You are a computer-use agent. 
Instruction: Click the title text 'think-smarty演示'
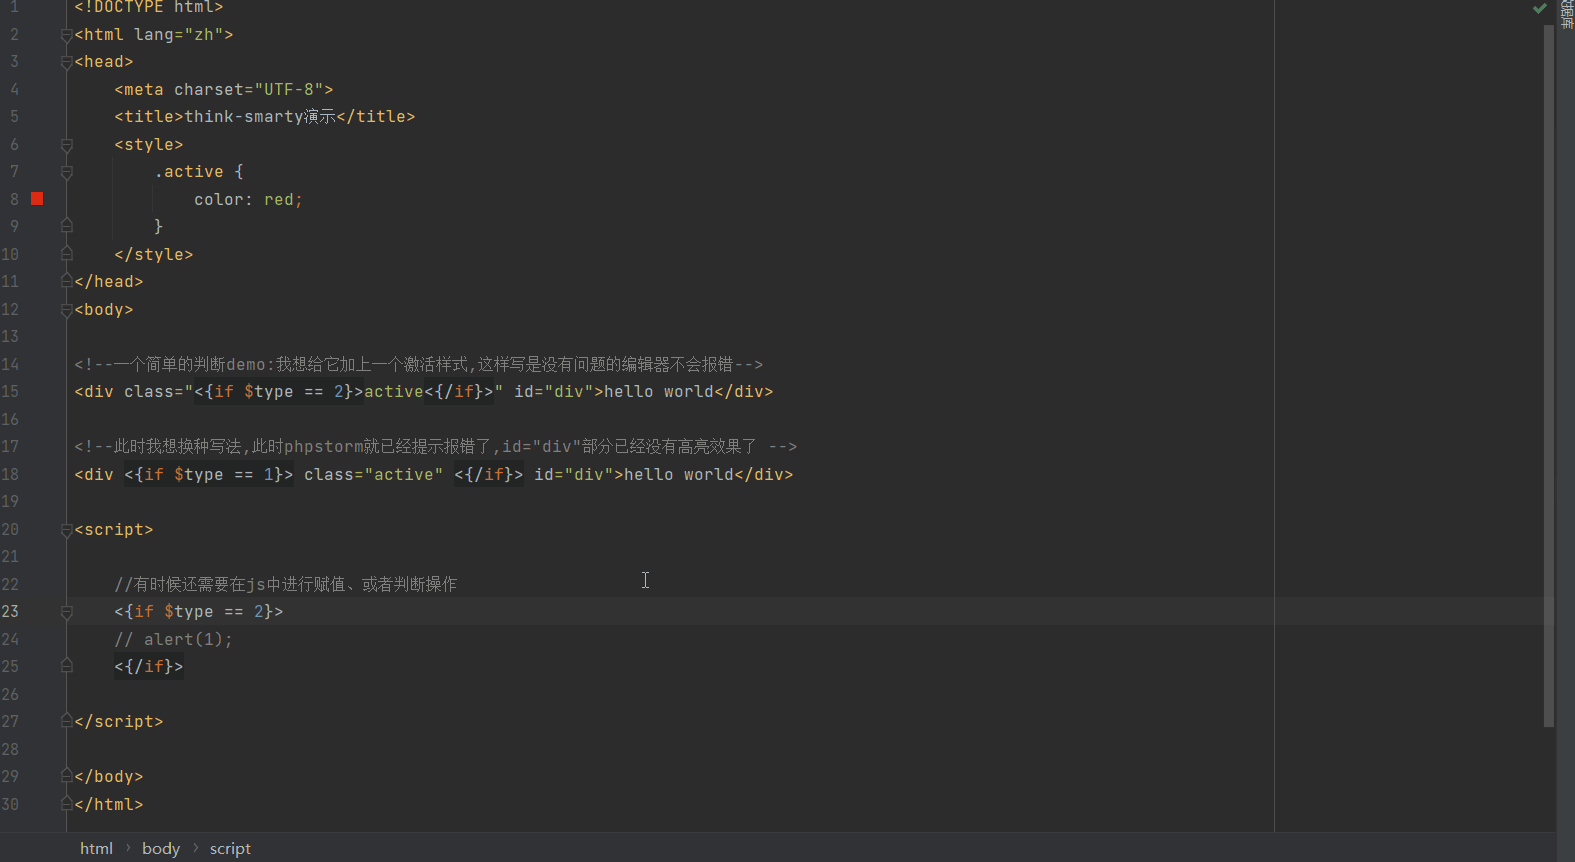[260, 117]
